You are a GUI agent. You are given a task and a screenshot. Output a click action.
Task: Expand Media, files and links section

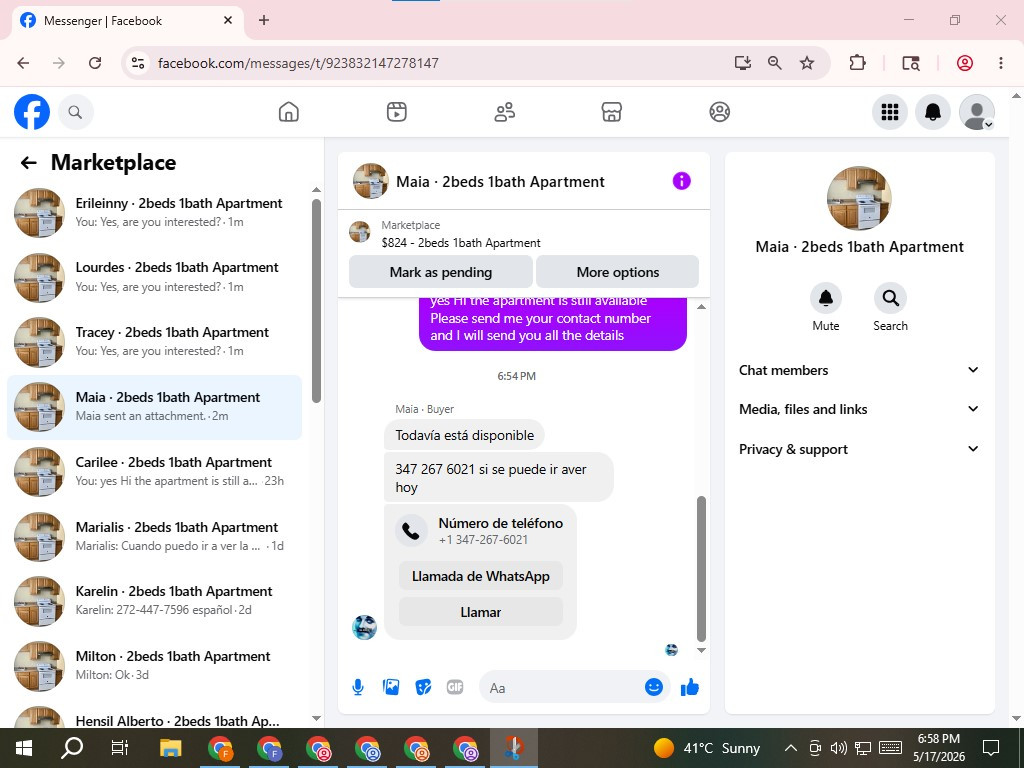[x=859, y=409]
